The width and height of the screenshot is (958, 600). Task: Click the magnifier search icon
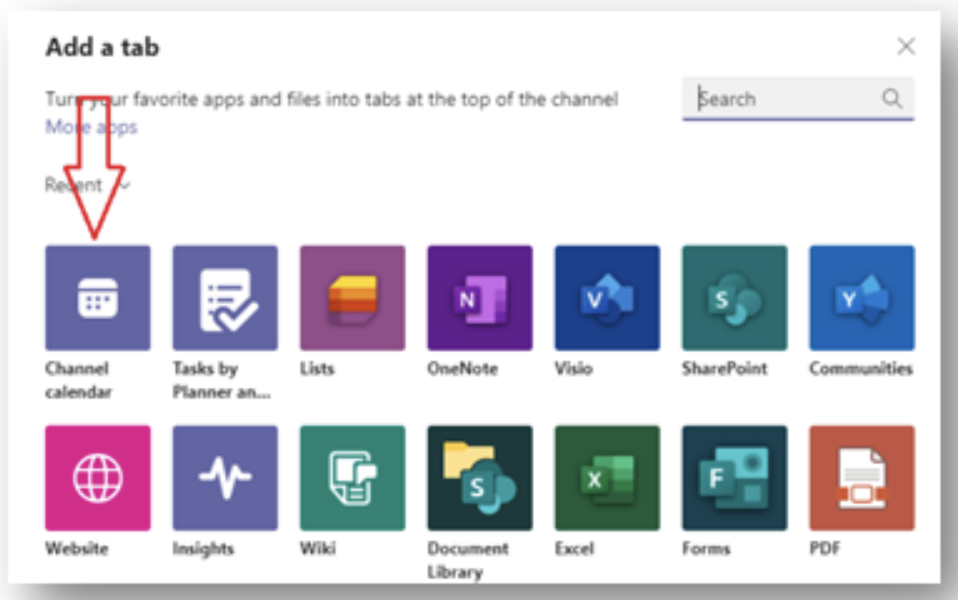point(892,98)
